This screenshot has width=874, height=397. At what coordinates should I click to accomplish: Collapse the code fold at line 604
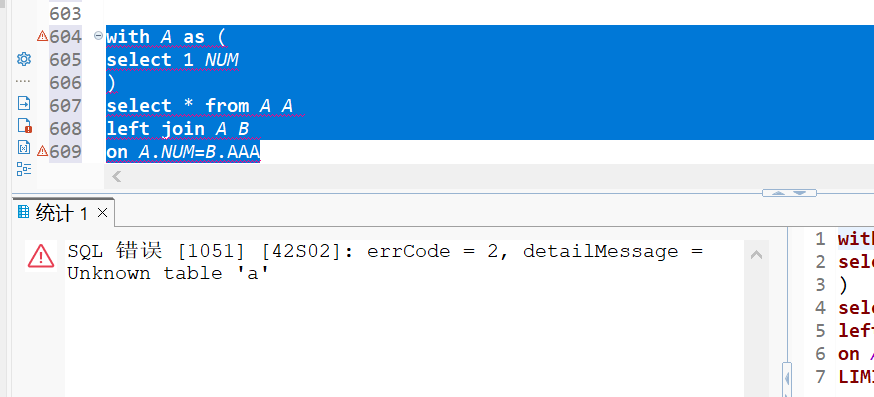point(99,36)
